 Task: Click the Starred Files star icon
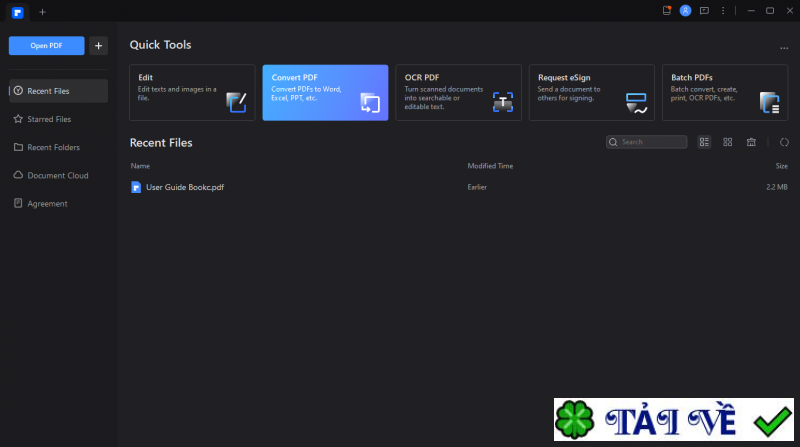tap(18, 119)
